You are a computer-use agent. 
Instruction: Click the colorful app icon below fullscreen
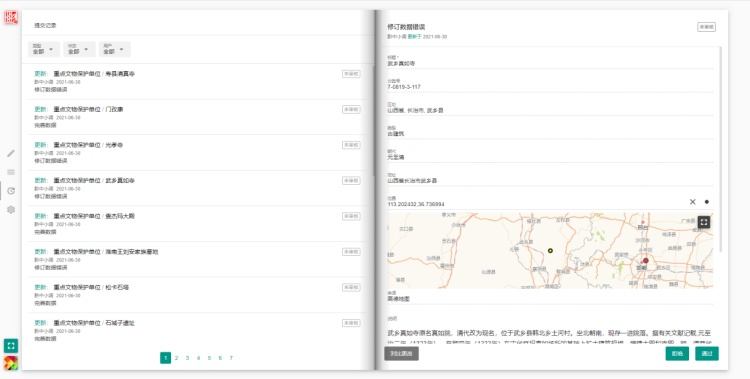[11, 363]
